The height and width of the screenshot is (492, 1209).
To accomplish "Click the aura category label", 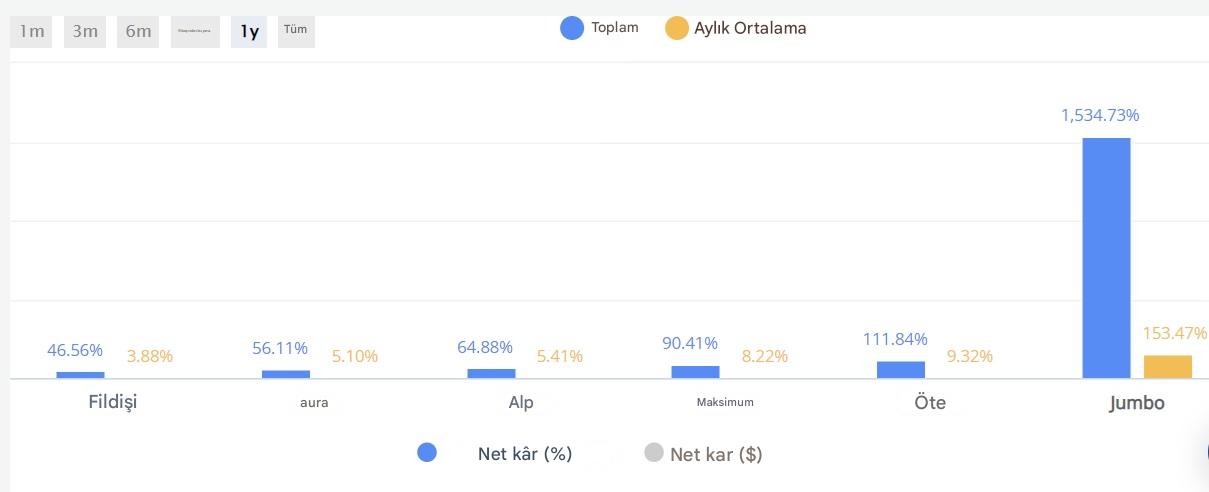I will 314,403.
